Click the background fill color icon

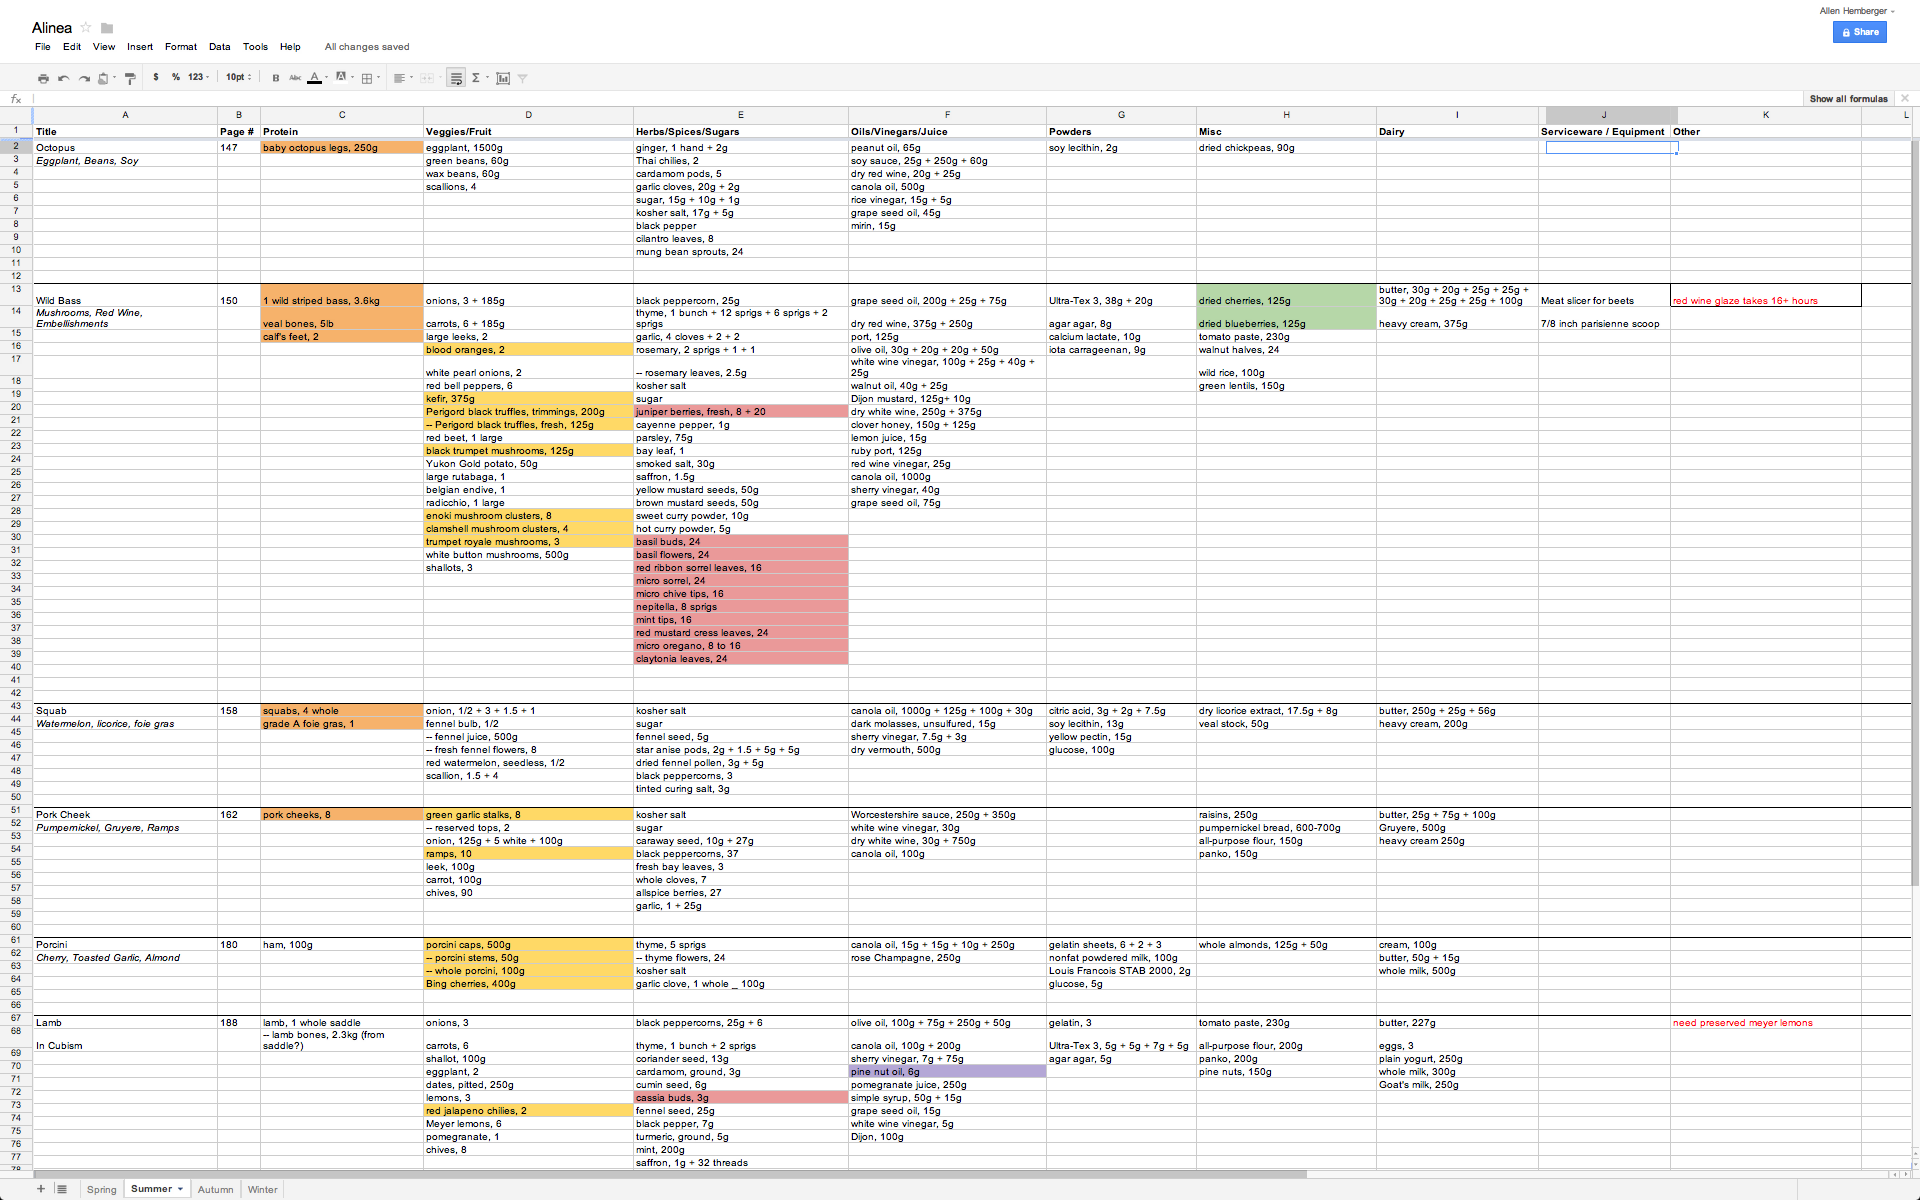pyautogui.click(x=341, y=77)
